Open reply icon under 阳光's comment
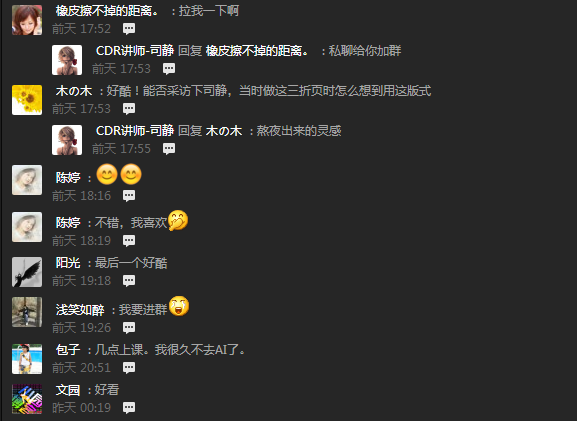 [x=129, y=281]
